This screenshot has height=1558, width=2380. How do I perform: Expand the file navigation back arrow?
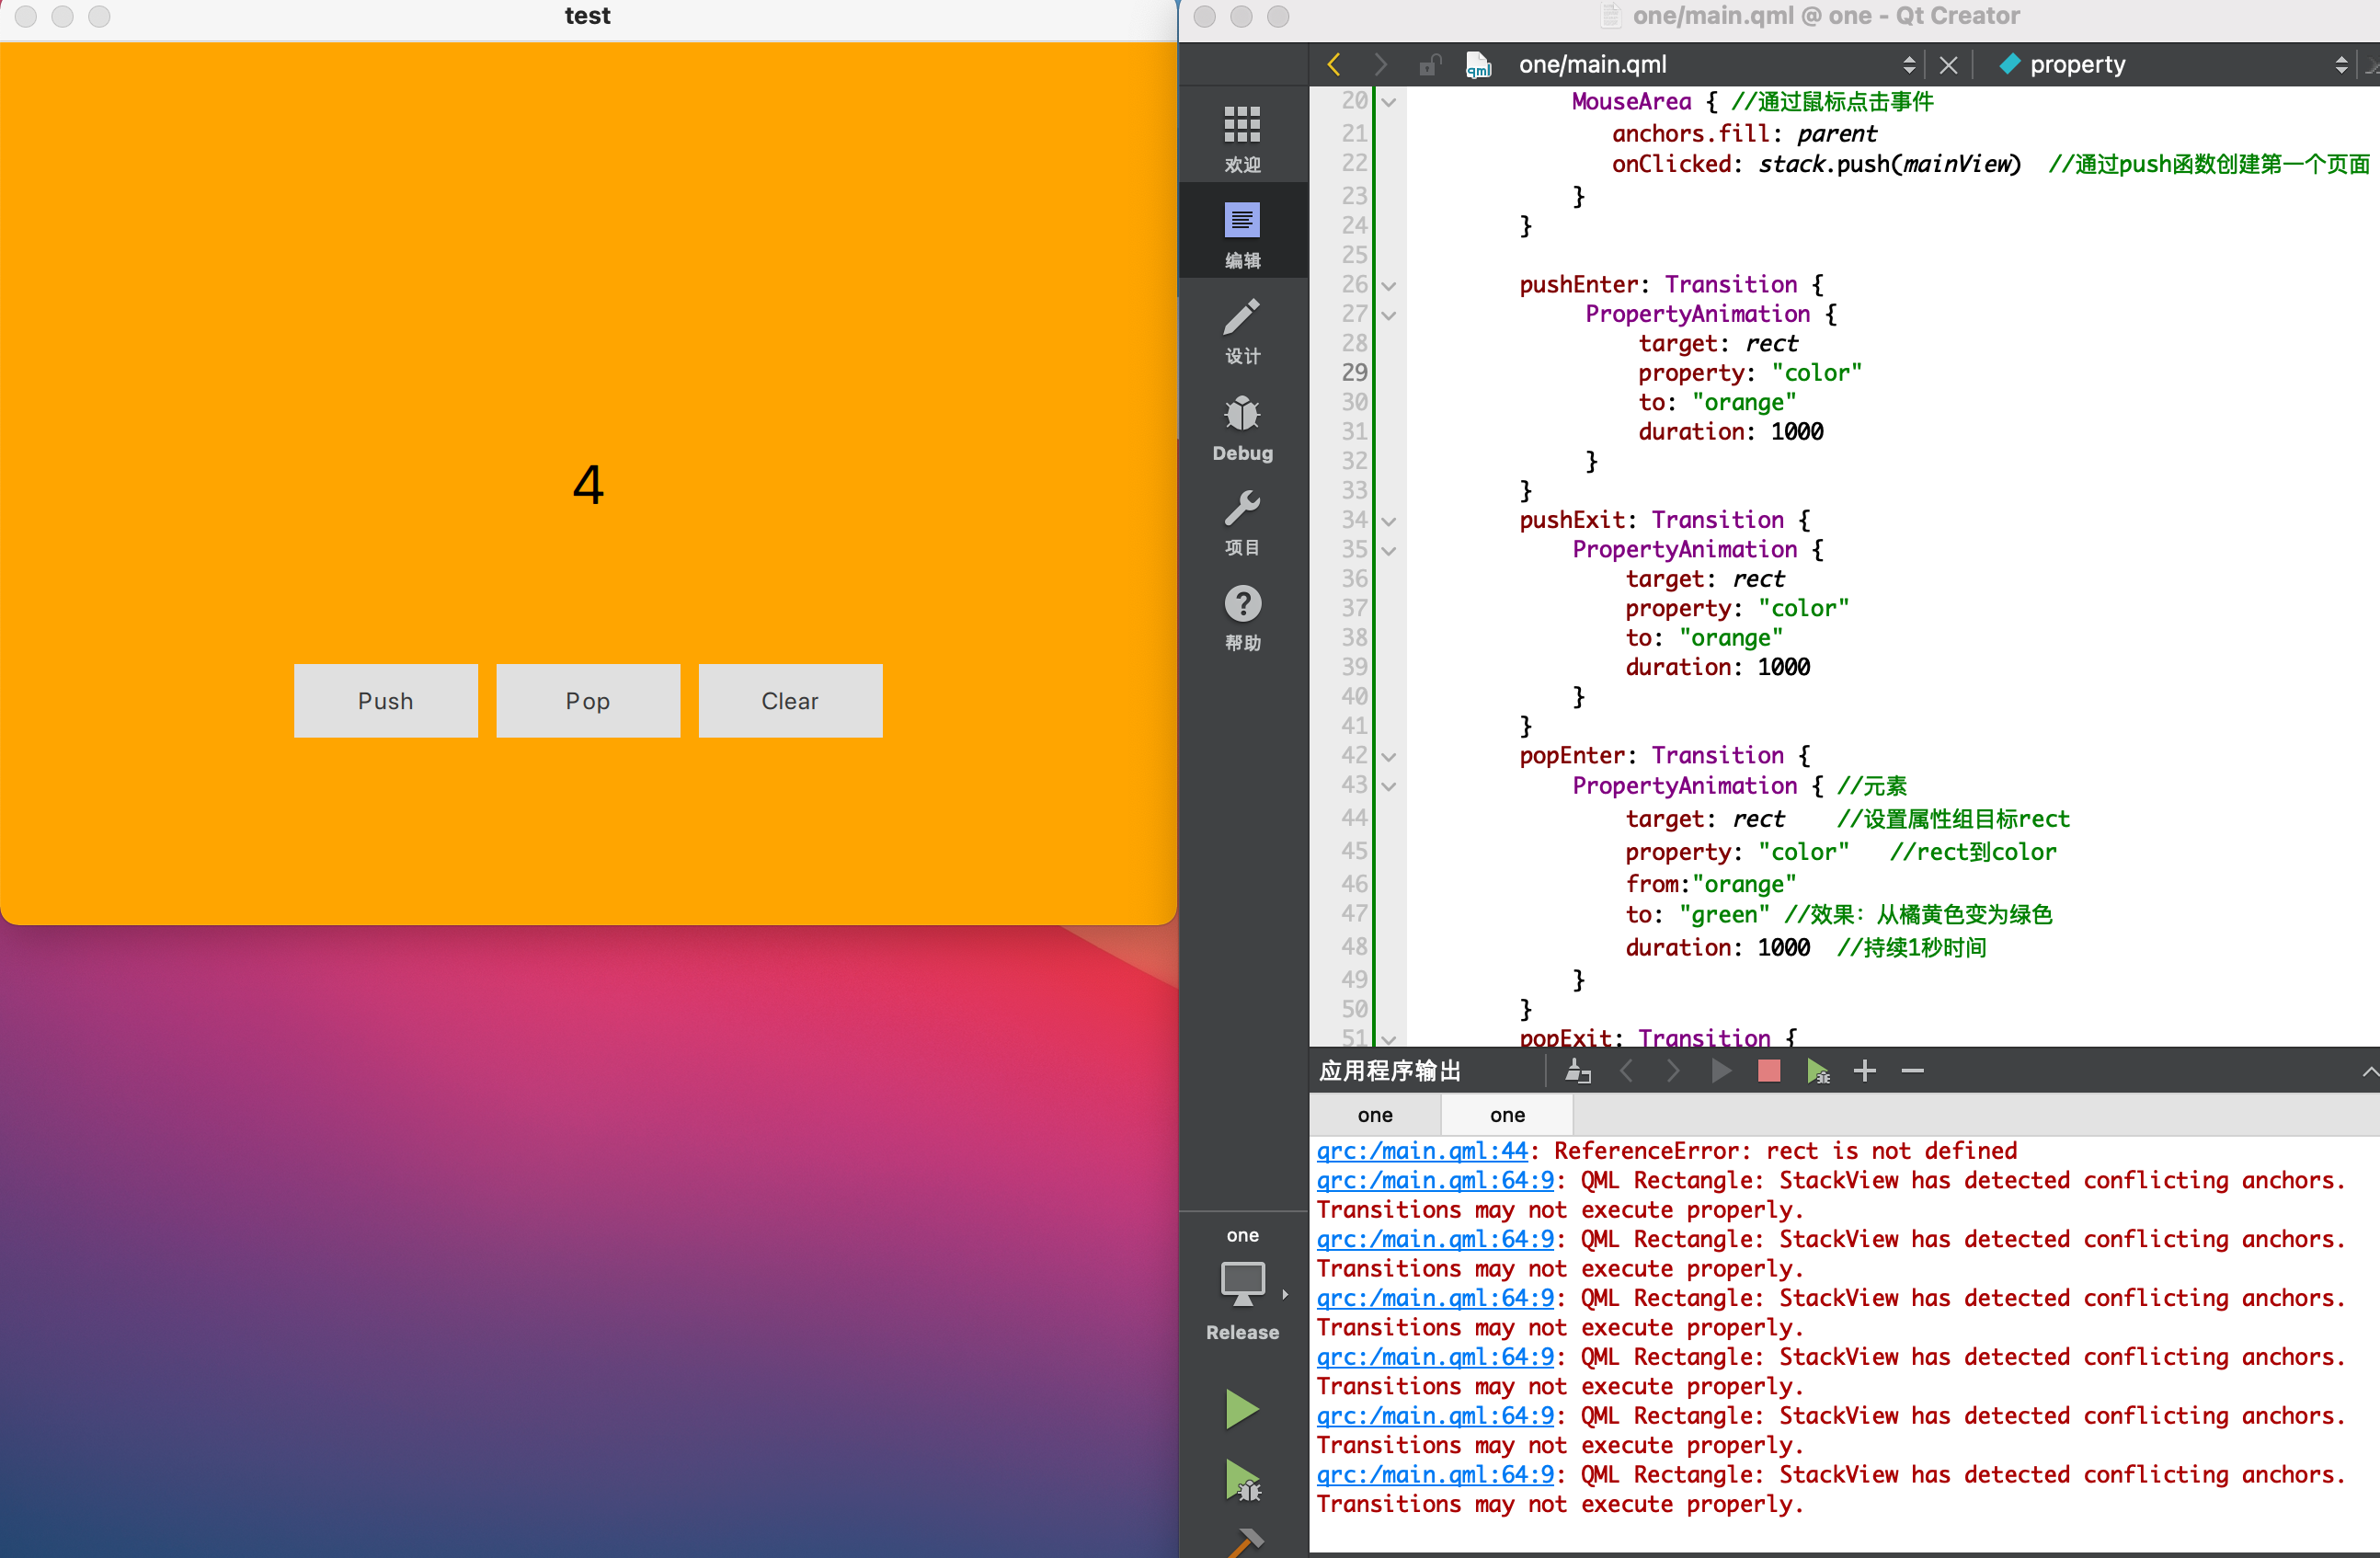pyautogui.click(x=1332, y=64)
